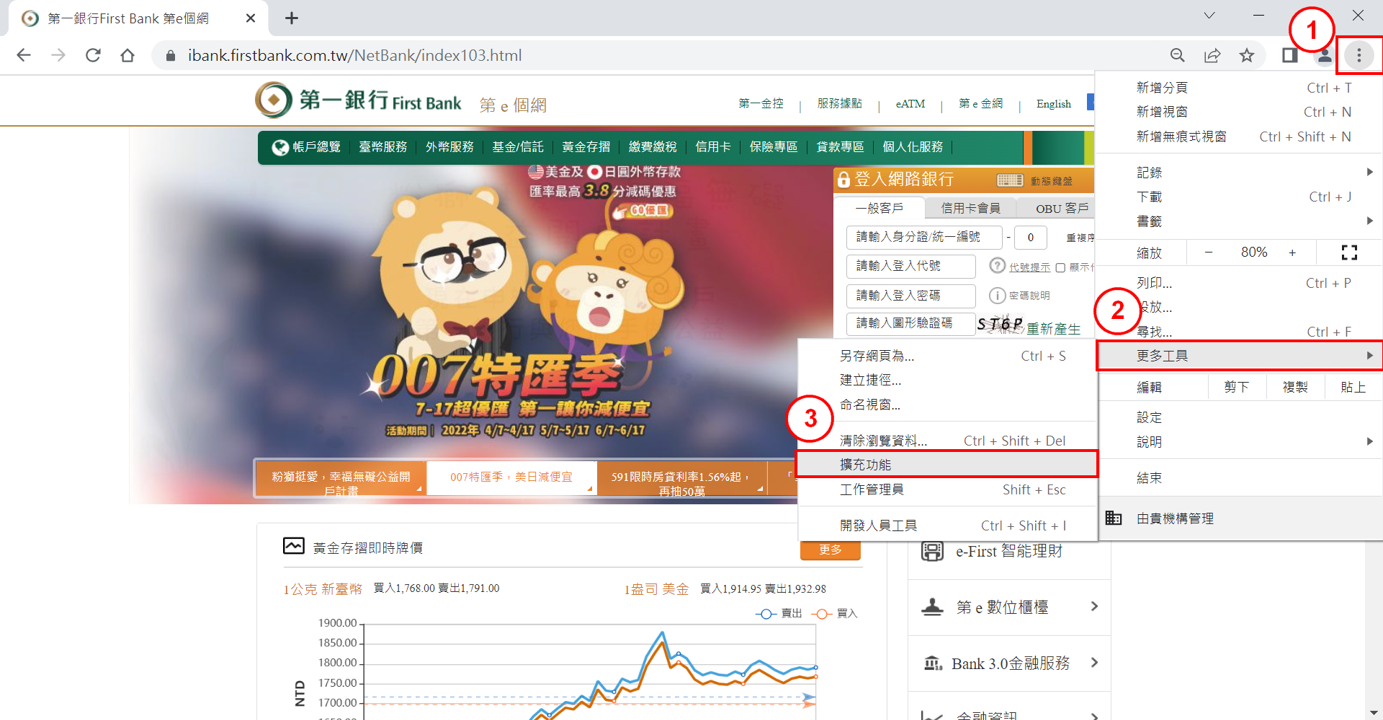
Task: Expand 第 e 數位櫃檯 chevron
Action: pos(1094,607)
